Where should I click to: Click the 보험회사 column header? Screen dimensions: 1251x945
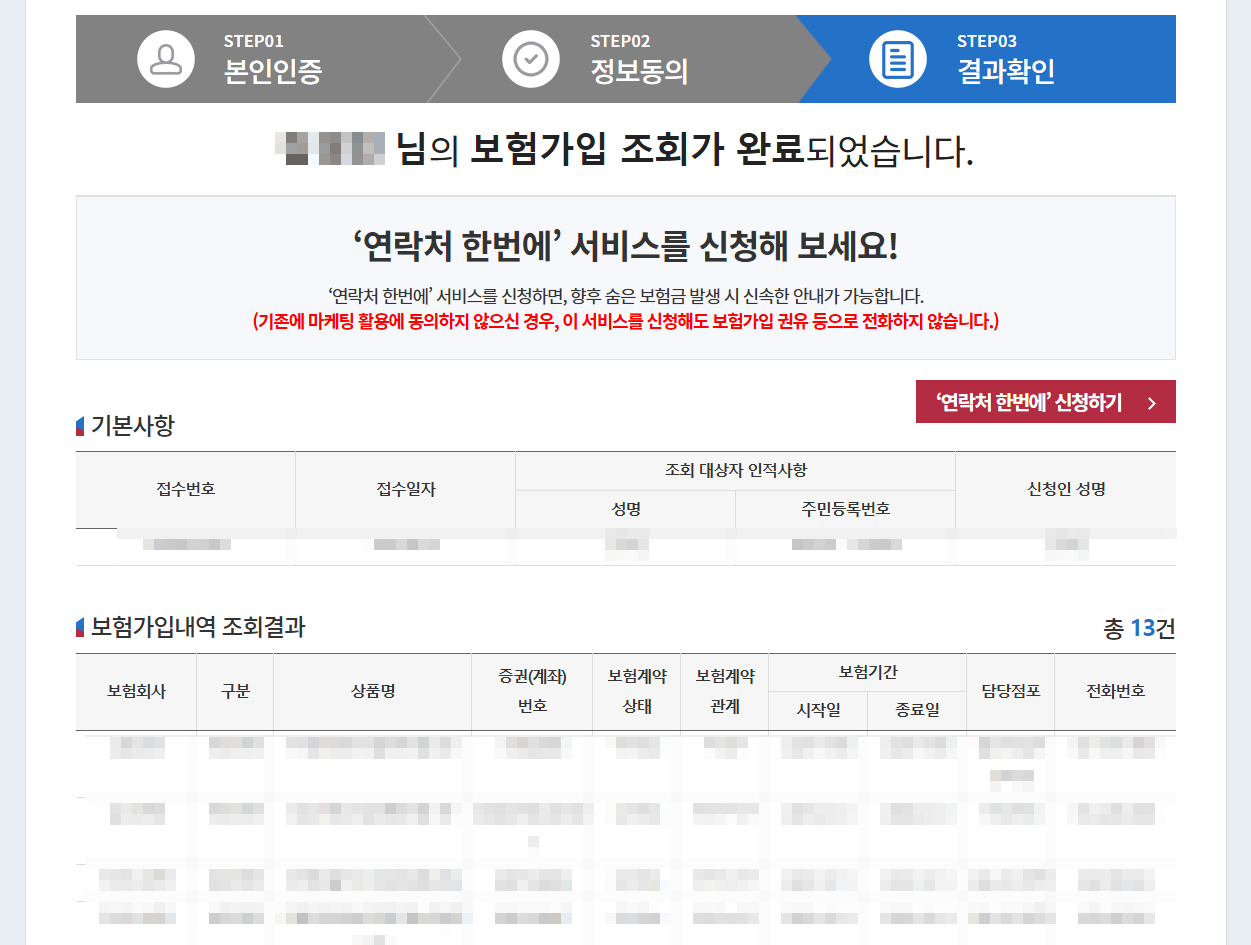137,691
